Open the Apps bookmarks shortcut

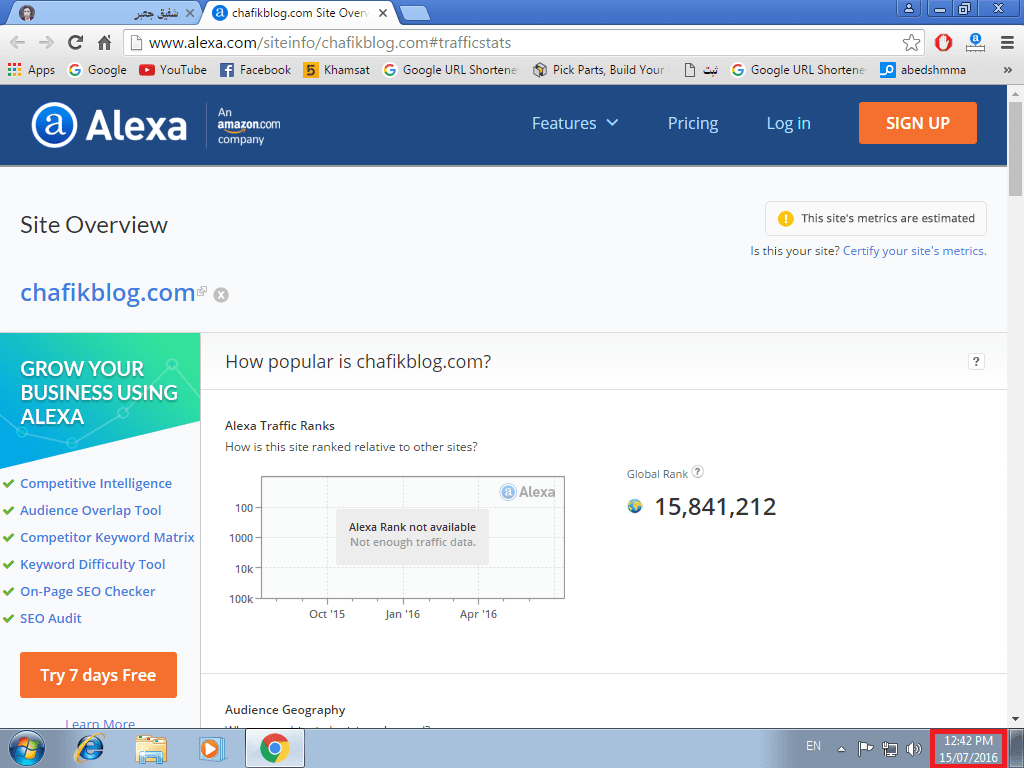(x=31, y=70)
